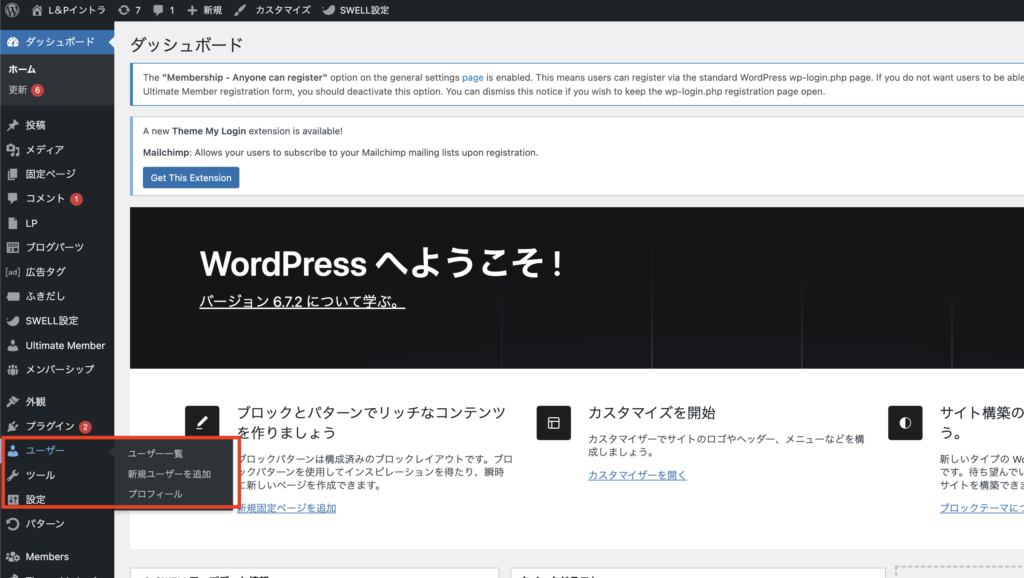This screenshot has height=578, width=1024.
Task: Open プロフィール from the user submenu
Action: pos(155,494)
